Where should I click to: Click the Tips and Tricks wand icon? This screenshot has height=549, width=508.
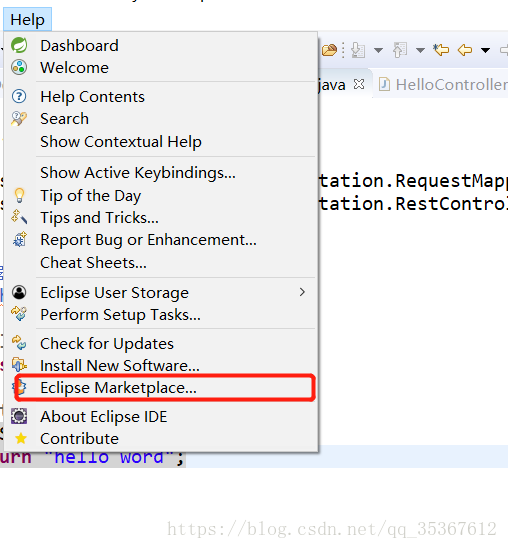point(19,217)
